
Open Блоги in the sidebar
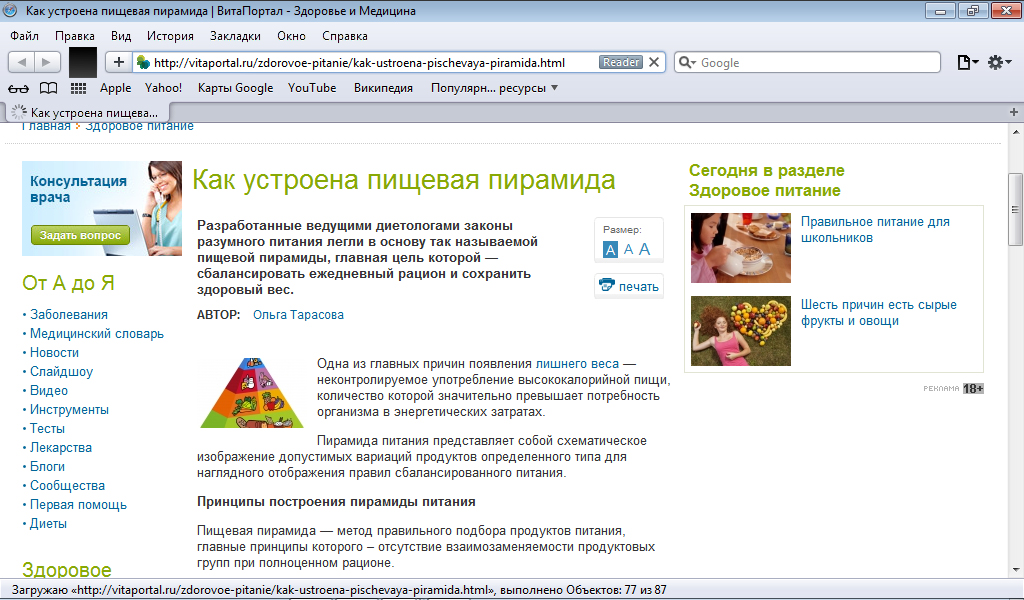point(47,466)
